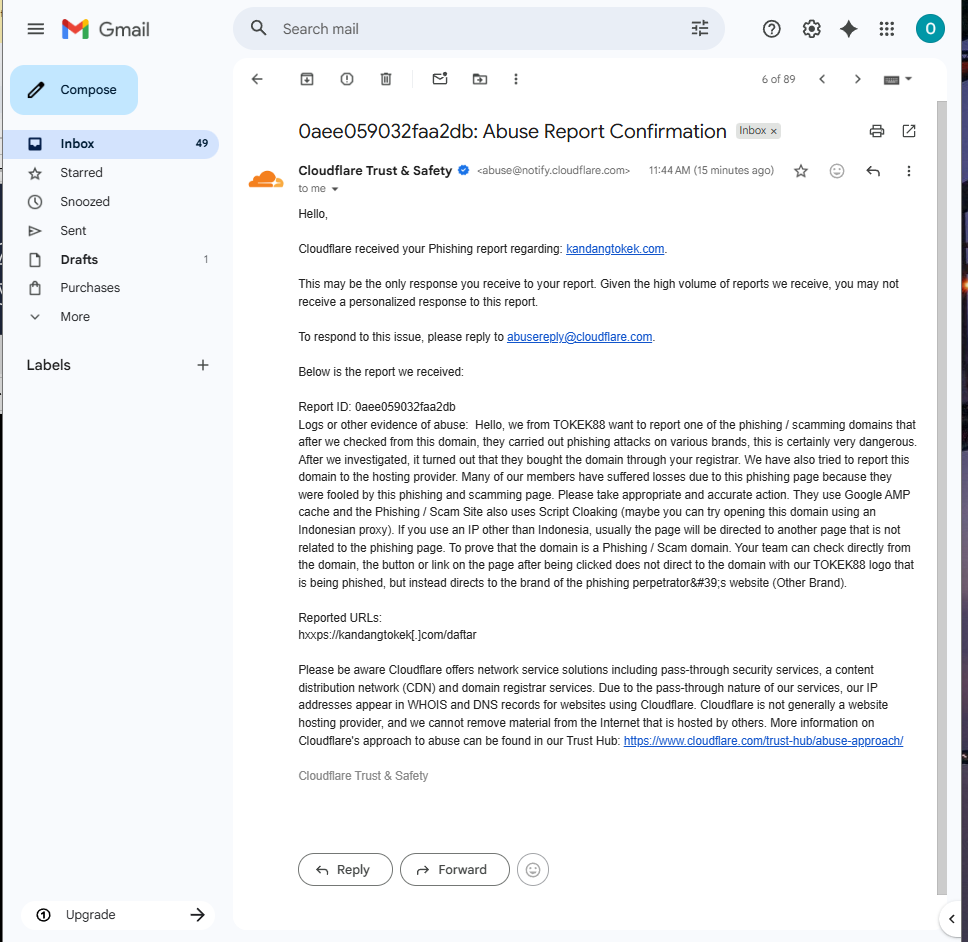This screenshot has width=968, height=942.
Task: Open the Sent folder
Action: coord(111,231)
